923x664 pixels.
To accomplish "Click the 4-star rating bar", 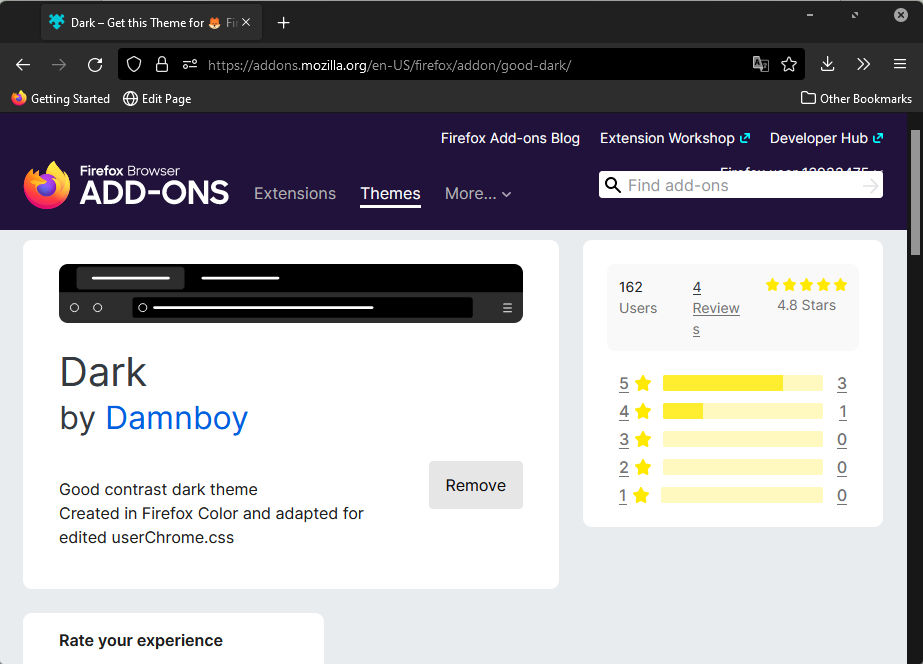I will [742, 411].
